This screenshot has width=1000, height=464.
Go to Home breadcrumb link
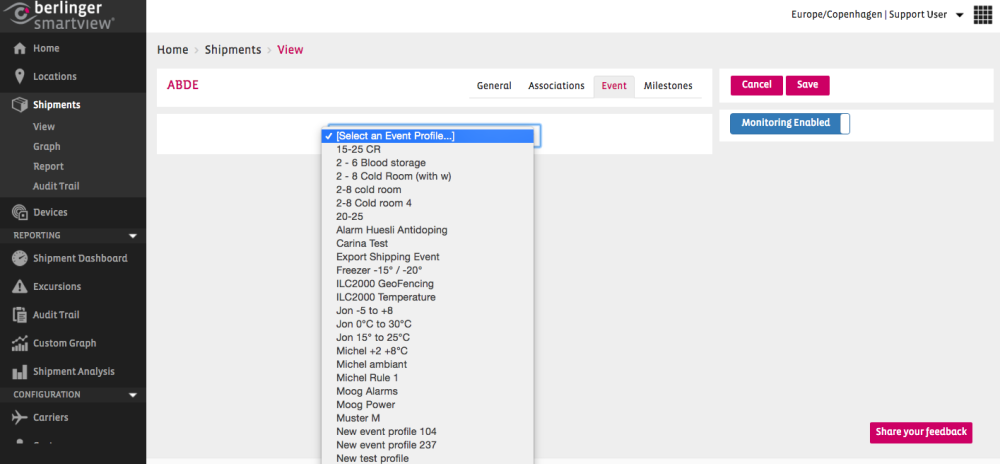[x=173, y=50]
